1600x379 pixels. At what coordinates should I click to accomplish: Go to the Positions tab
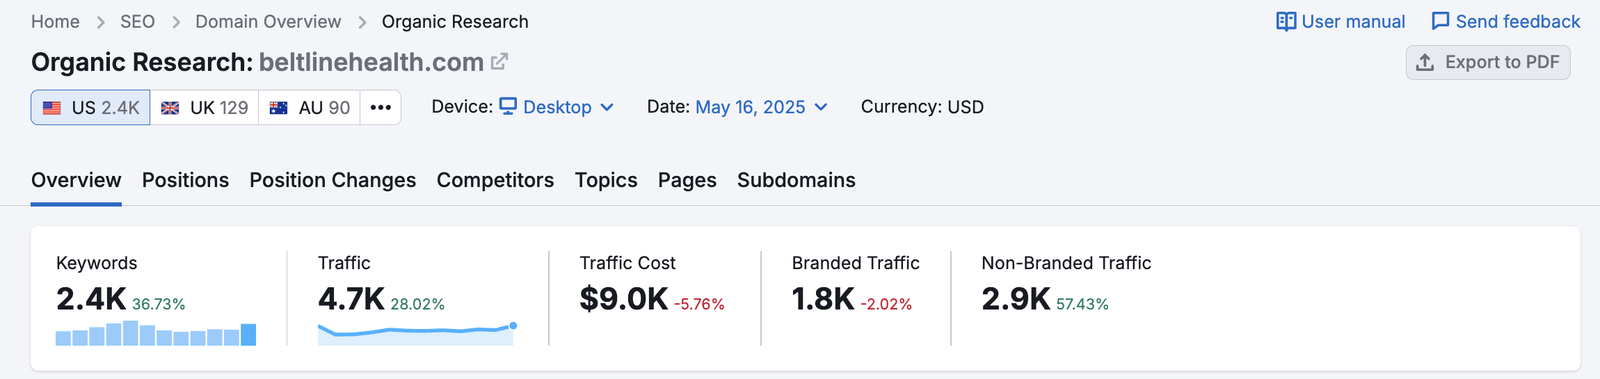coord(185,180)
